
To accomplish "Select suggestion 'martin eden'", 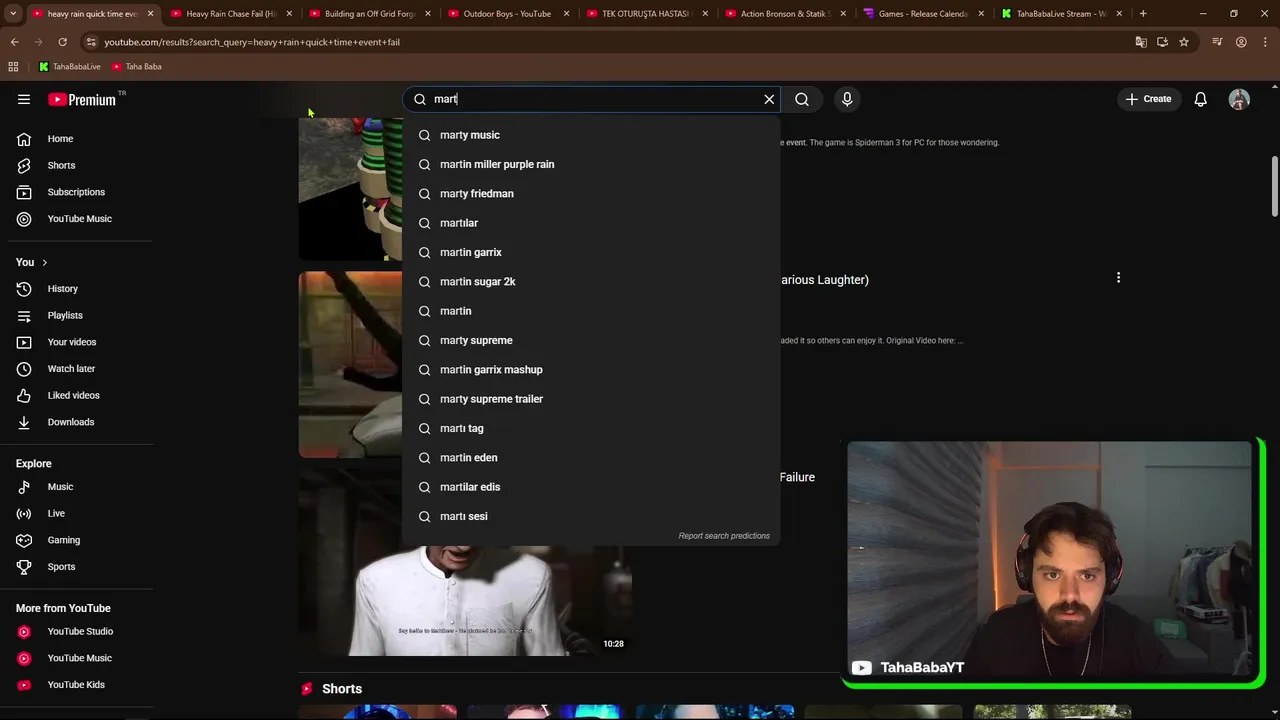I will tap(591, 458).
